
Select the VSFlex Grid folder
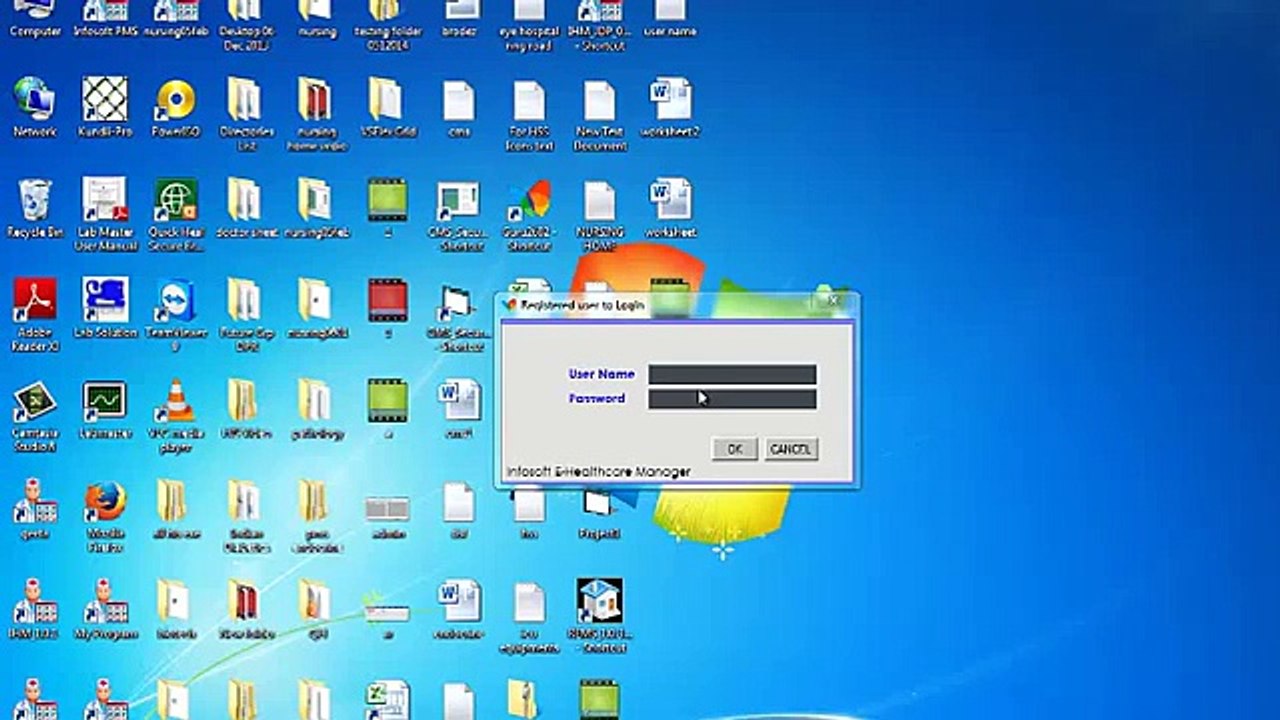[x=386, y=107]
